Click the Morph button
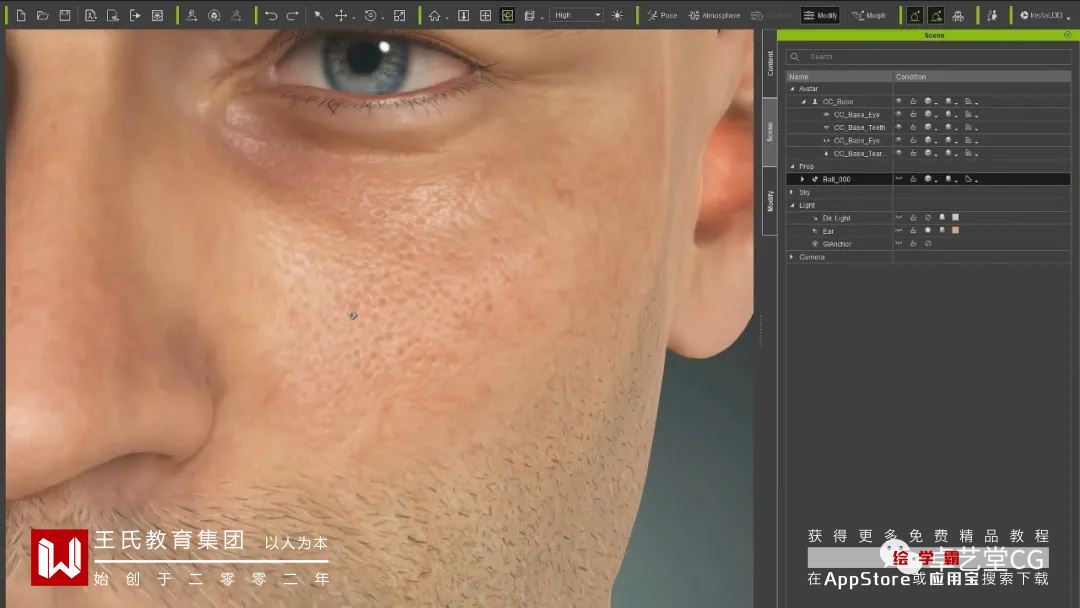Viewport: 1080px width, 608px height. pyautogui.click(x=869, y=15)
